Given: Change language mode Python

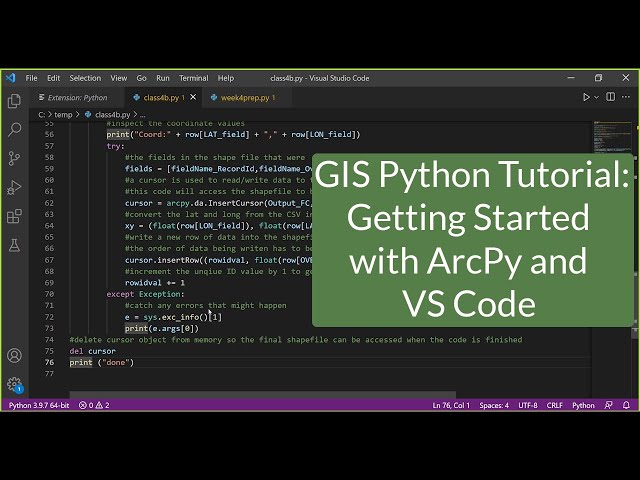Looking at the screenshot, I should (x=583, y=405).
